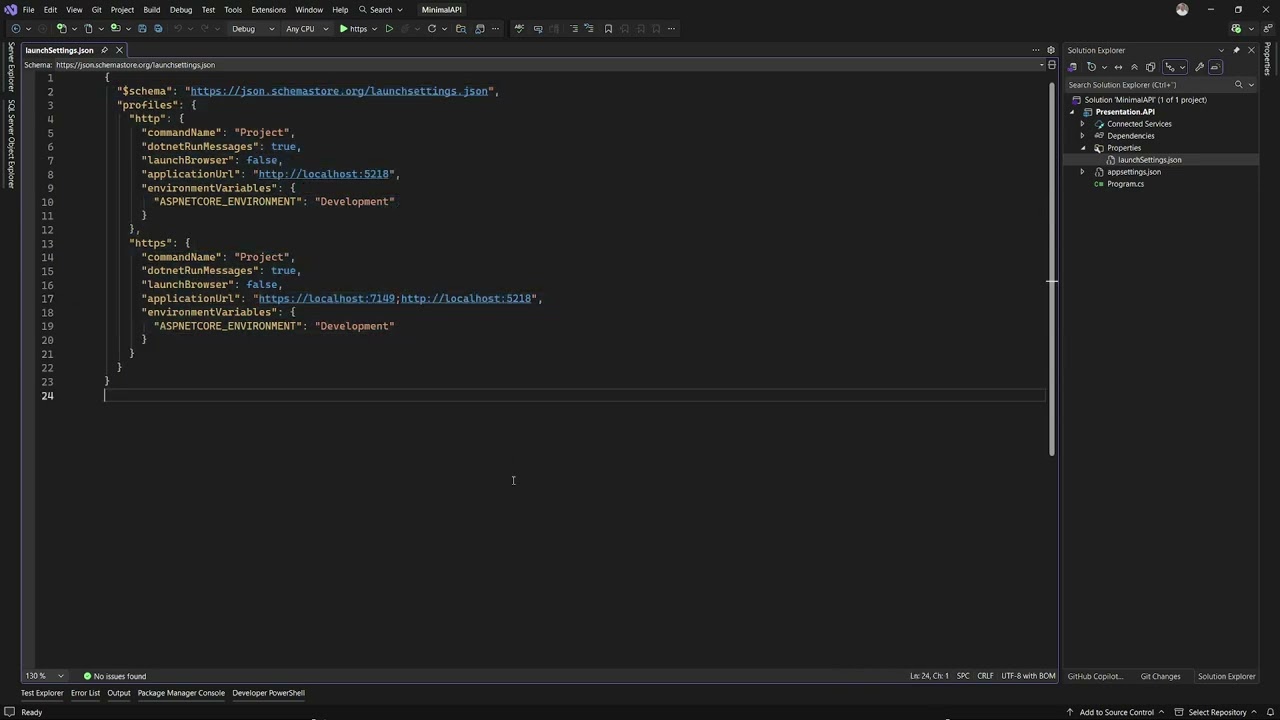Screen dimensions: 1280x720
Task: Click the editor split window icon
Action: [1051, 65]
